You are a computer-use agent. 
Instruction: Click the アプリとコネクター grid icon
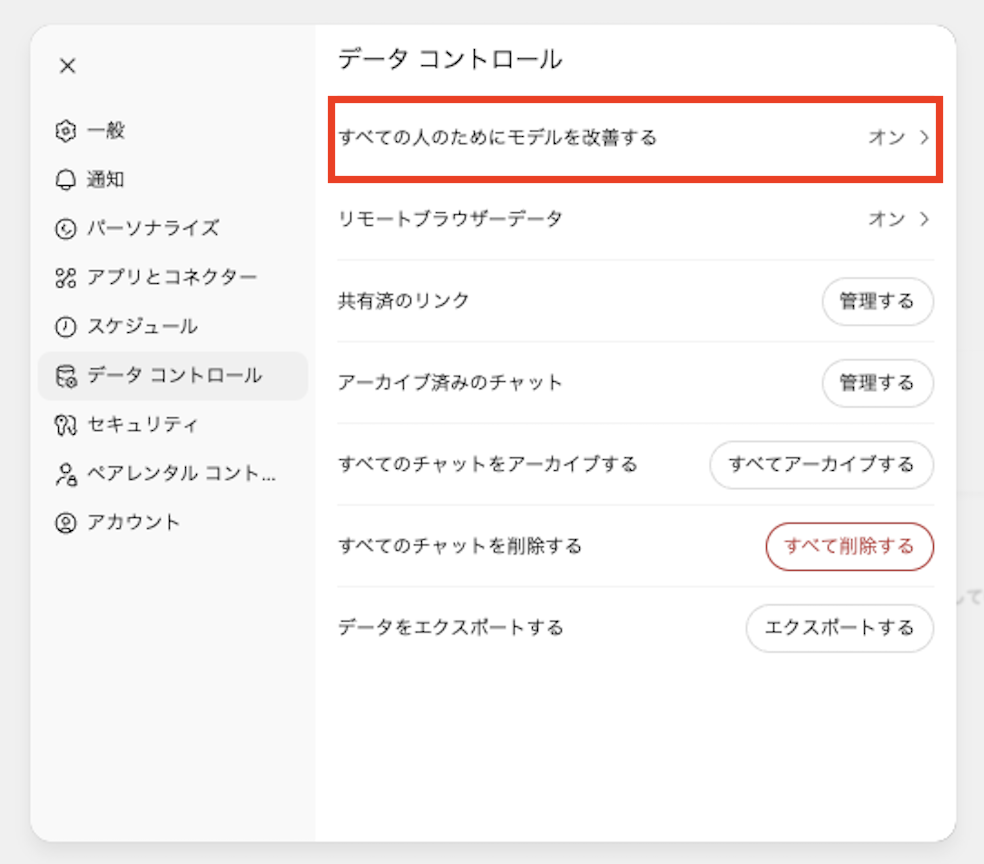pos(66,278)
